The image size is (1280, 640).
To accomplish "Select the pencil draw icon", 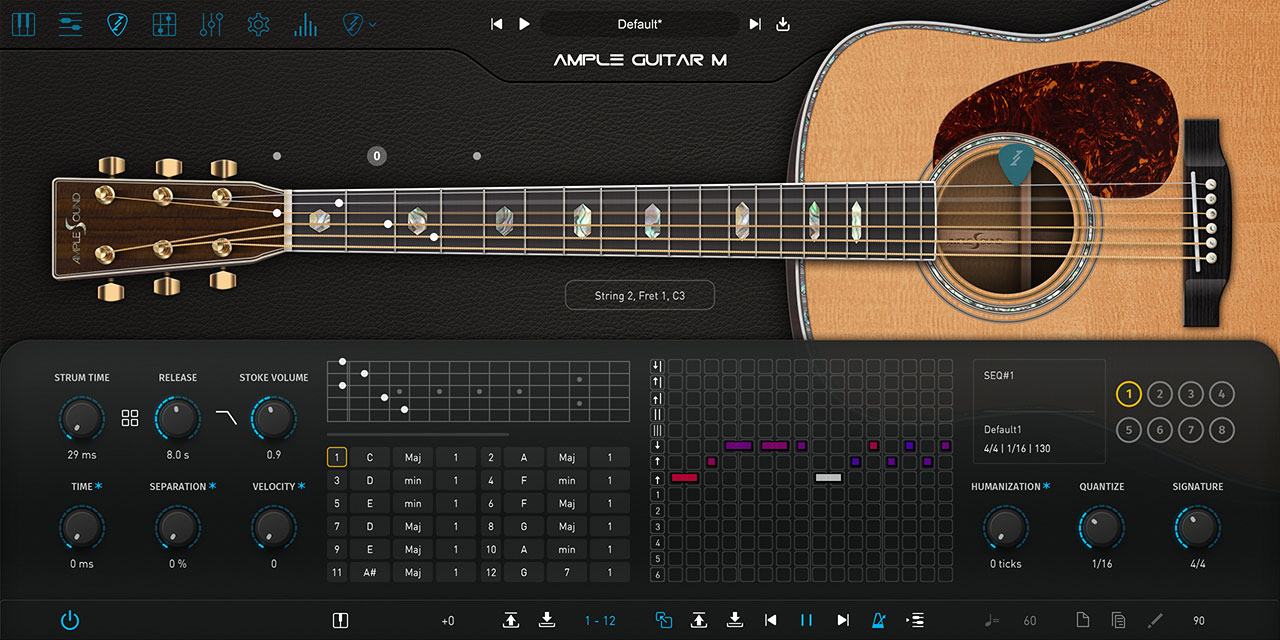I will 1155,620.
